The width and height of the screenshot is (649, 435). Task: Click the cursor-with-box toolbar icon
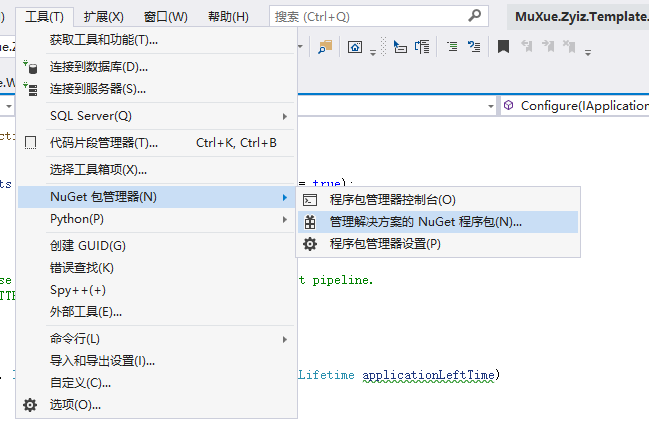point(400,47)
